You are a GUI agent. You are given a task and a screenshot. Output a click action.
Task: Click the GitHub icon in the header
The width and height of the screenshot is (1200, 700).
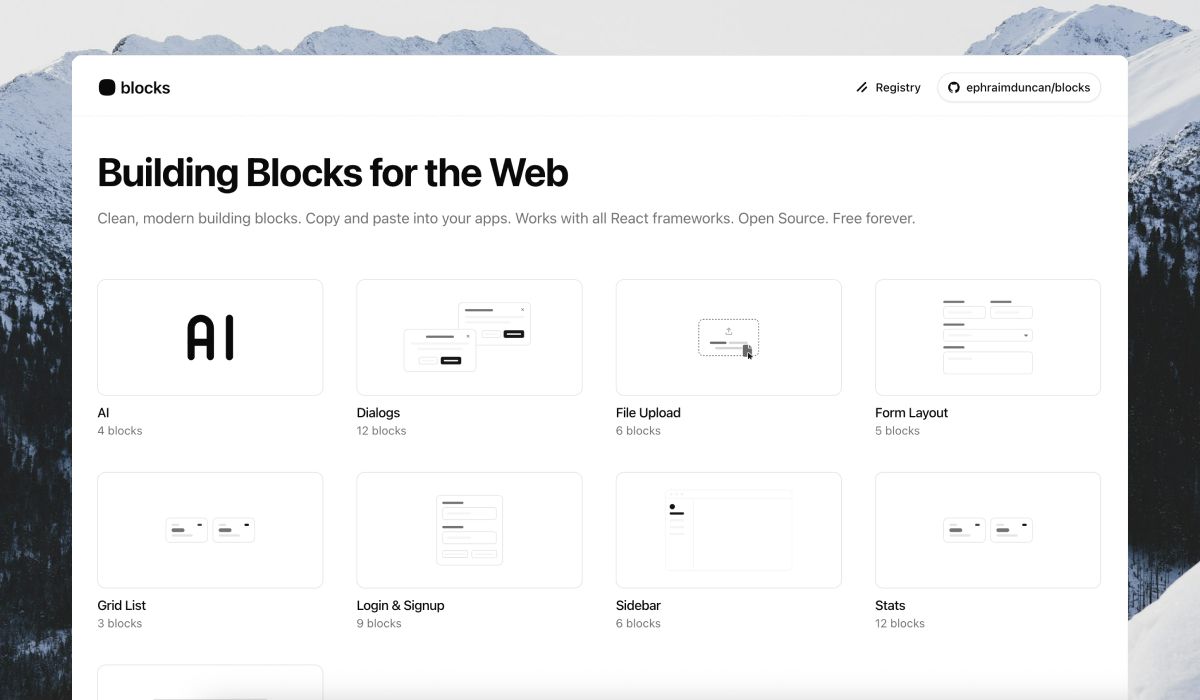(953, 87)
